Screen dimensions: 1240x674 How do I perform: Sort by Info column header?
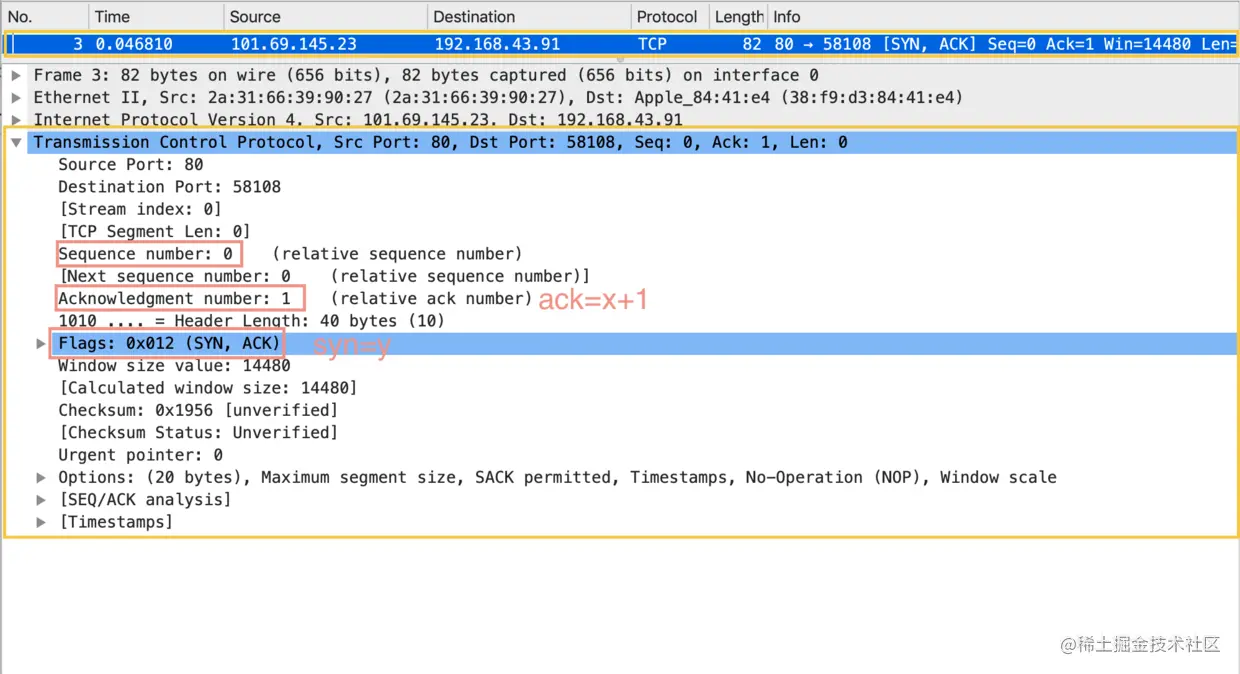tap(1003, 17)
